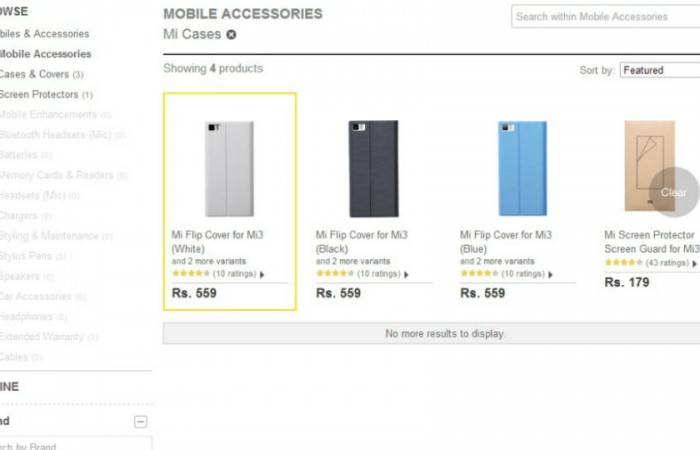Open Mi Flip Cover for Mi3 (Black) link
The width and height of the screenshot is (700, 450).
[361, 241]
